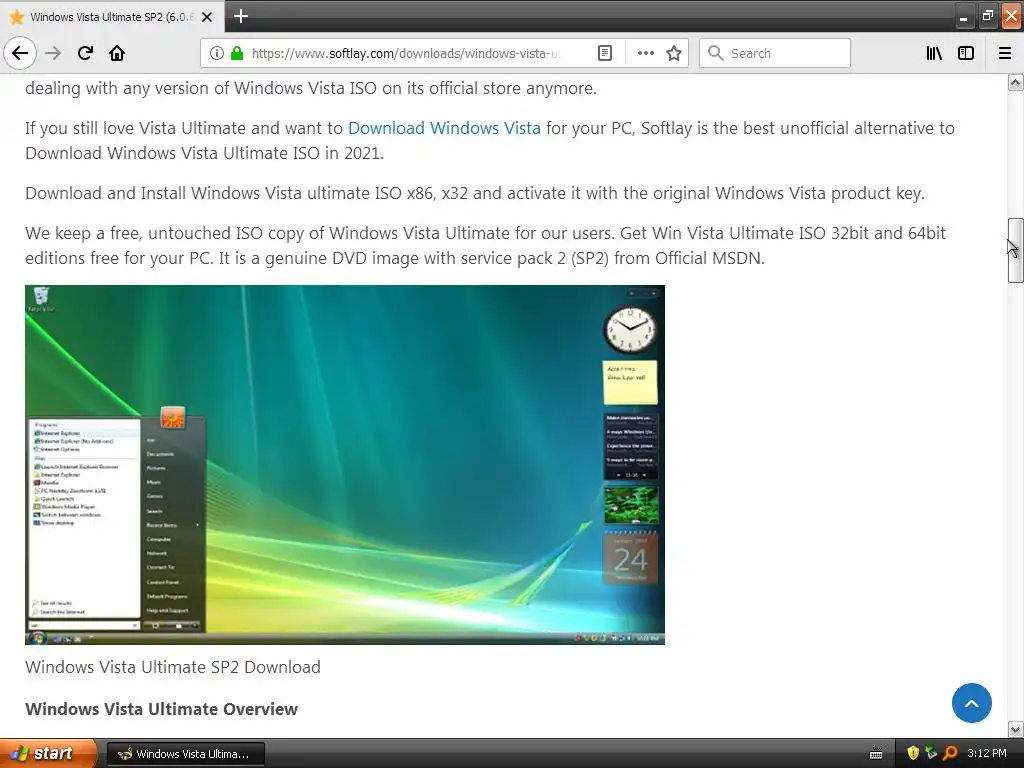Click the Windows Vista desktop screenshot image
This screenshot has width=1024, height=768.
coord(345,465)
